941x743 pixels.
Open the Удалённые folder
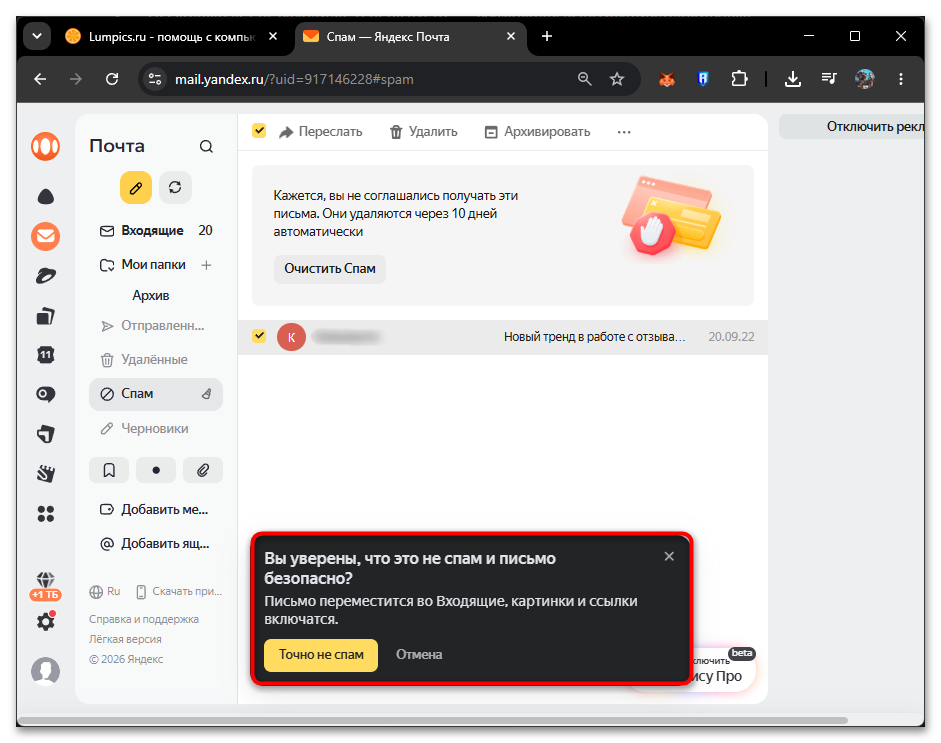point(156,359)
